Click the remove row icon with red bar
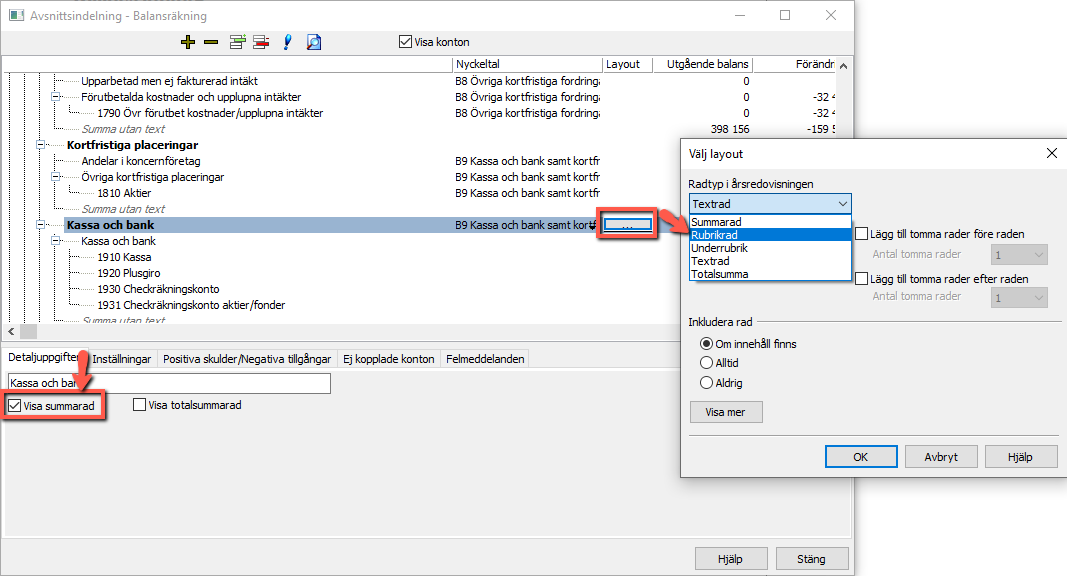The height and width of the screenshot is (576, 1067). [x=261, y=42]
